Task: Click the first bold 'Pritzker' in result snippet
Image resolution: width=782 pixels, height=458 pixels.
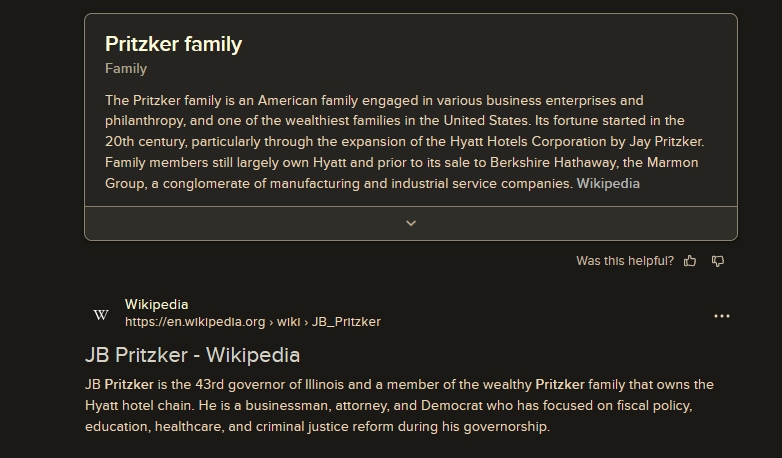Action: pos(129,385)
